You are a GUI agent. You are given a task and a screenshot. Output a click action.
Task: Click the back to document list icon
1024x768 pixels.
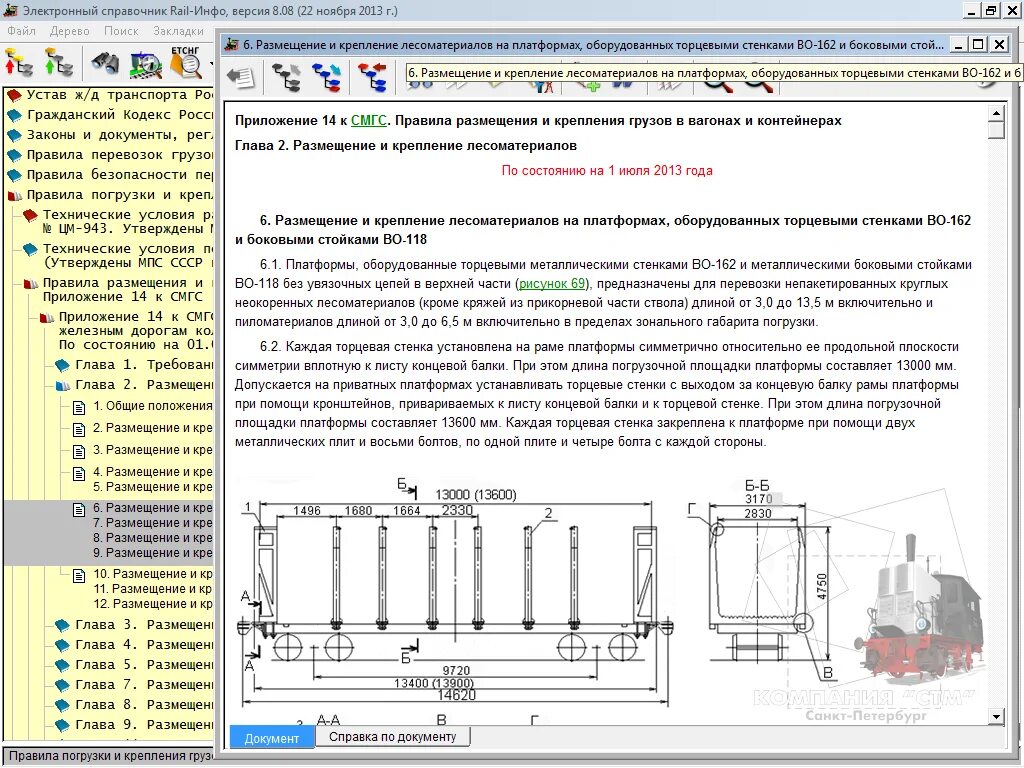pyautogui.click(x=241, y=77)
